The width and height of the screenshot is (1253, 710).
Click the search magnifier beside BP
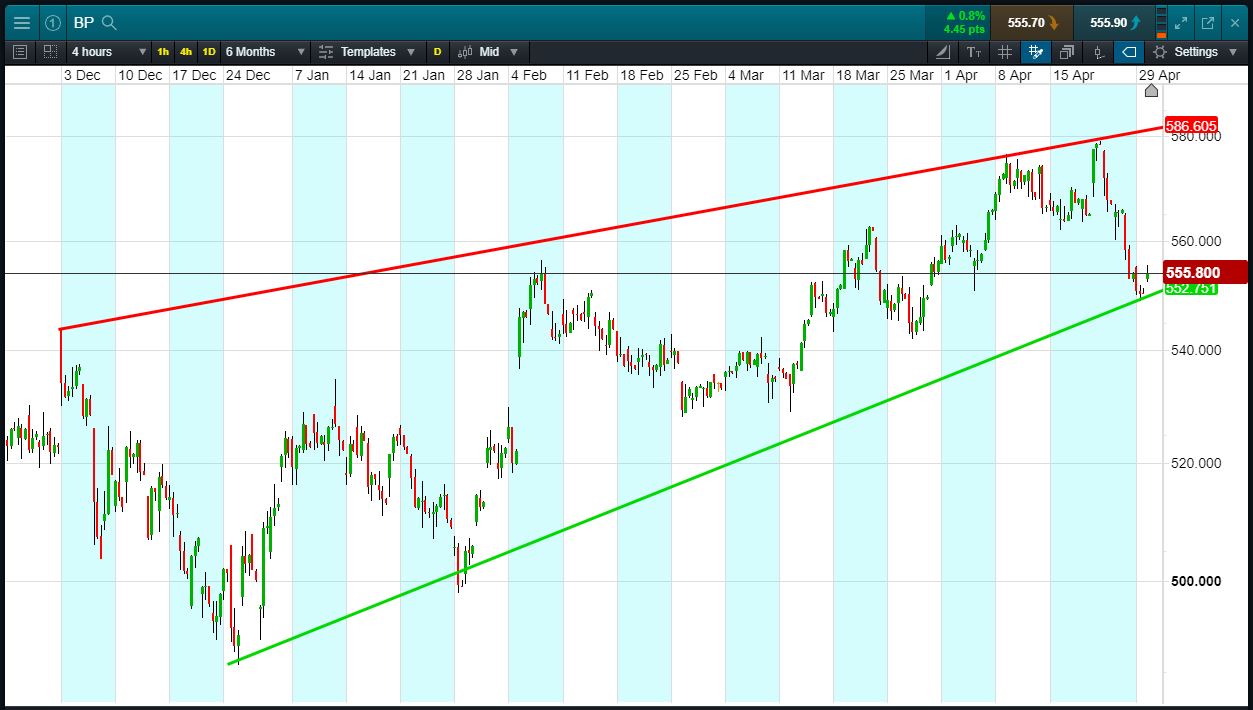pyautogui.click(x=110, y=22)
